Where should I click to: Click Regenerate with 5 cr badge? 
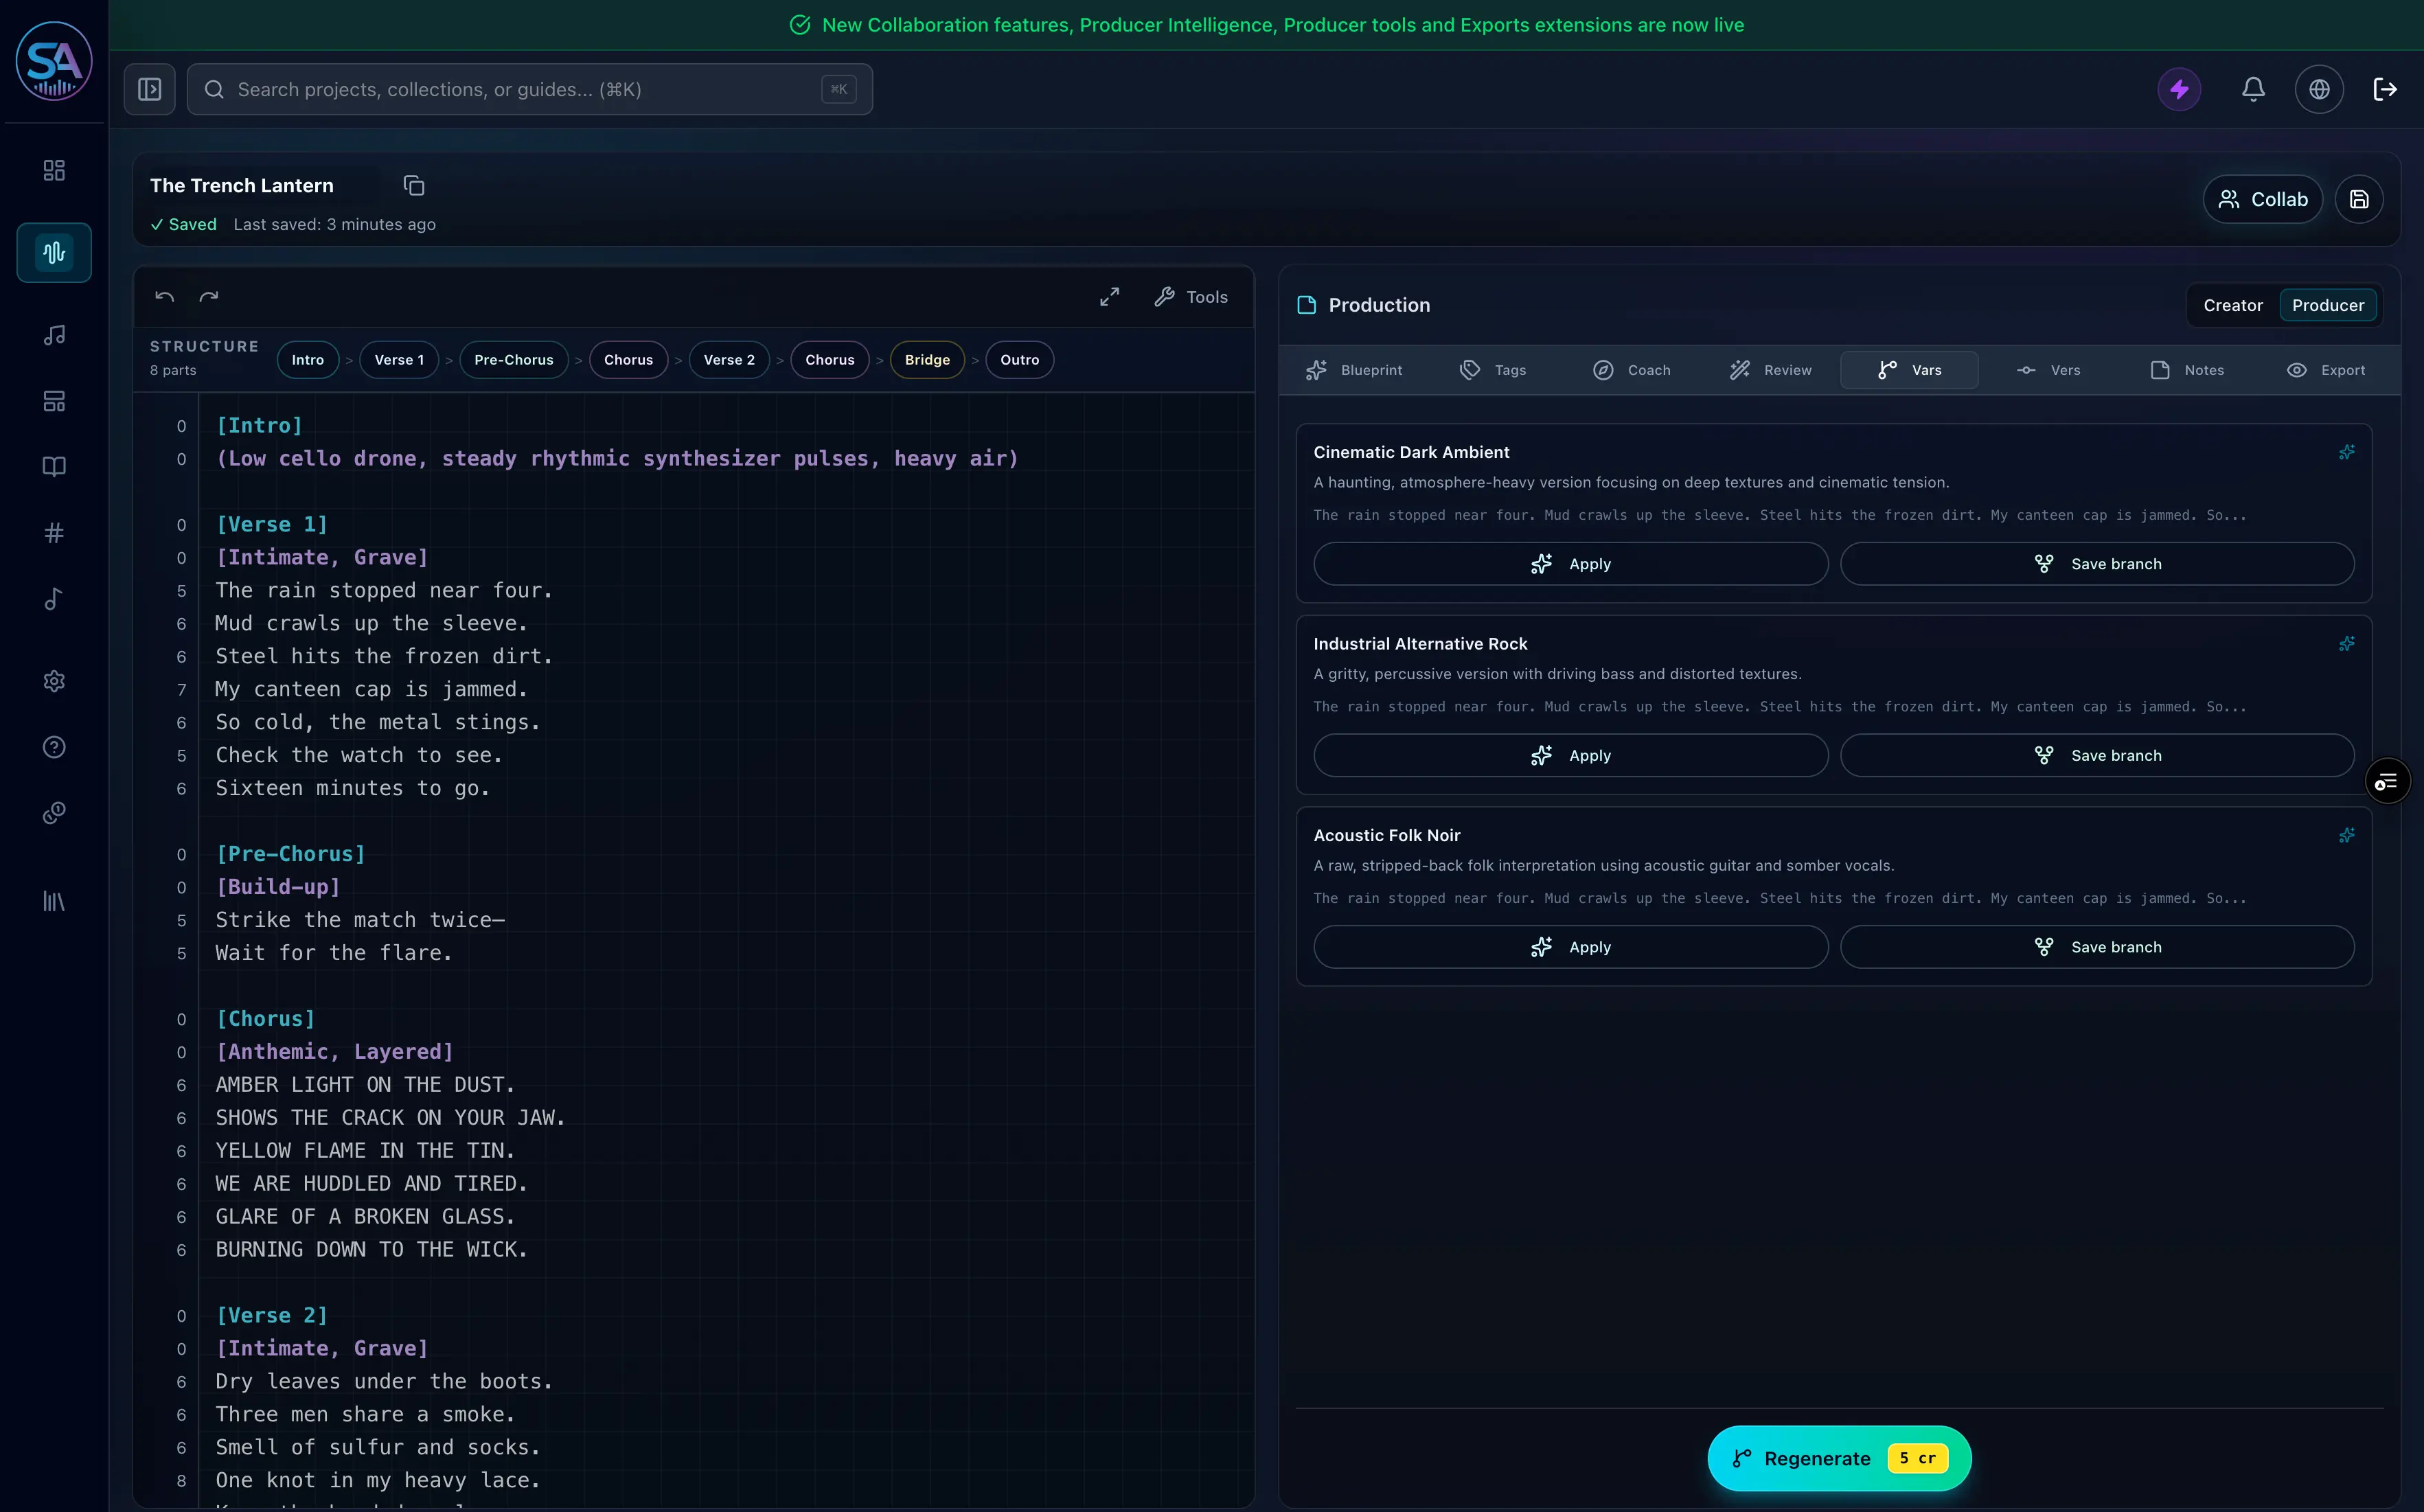pyautogui.click(x=1839, y=1459)
